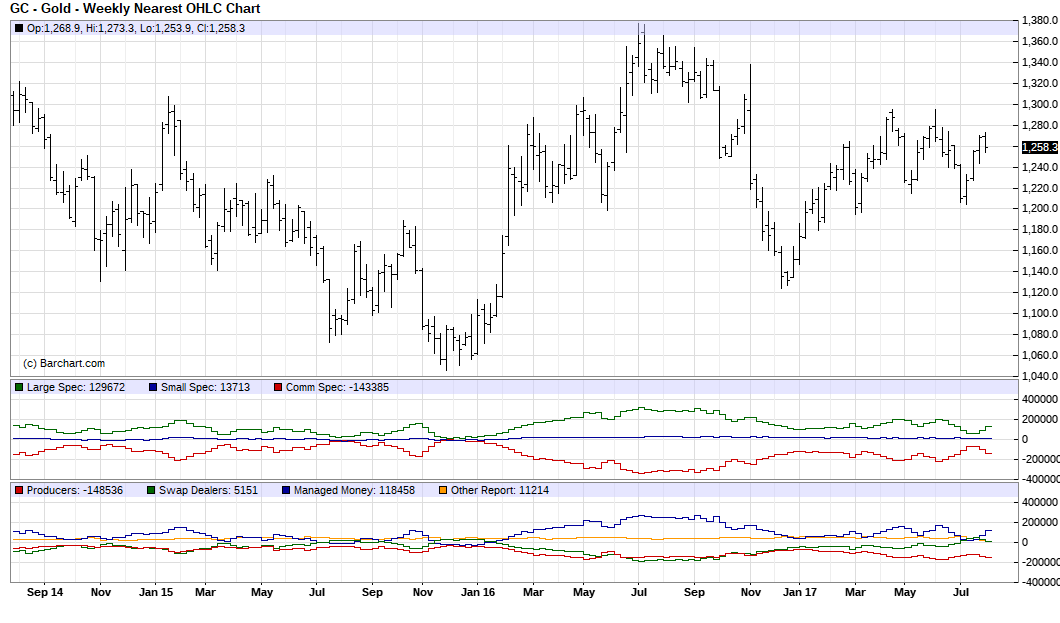Click the 1,160.0 price axis label
Viewport: 1060px width, 623px height.
click(x=1040, y=250)
